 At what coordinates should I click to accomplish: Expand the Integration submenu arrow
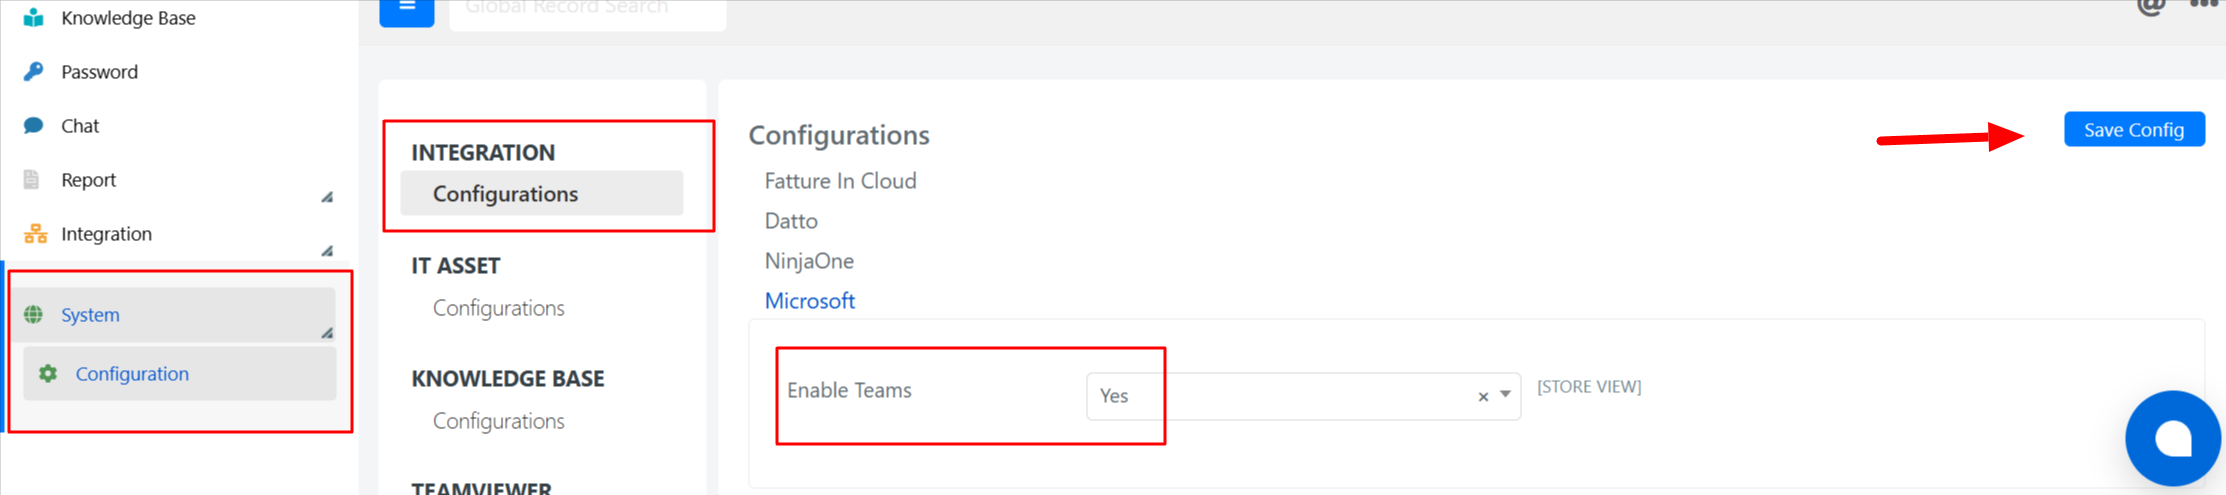pyautogui.click(x=327, y=251)
